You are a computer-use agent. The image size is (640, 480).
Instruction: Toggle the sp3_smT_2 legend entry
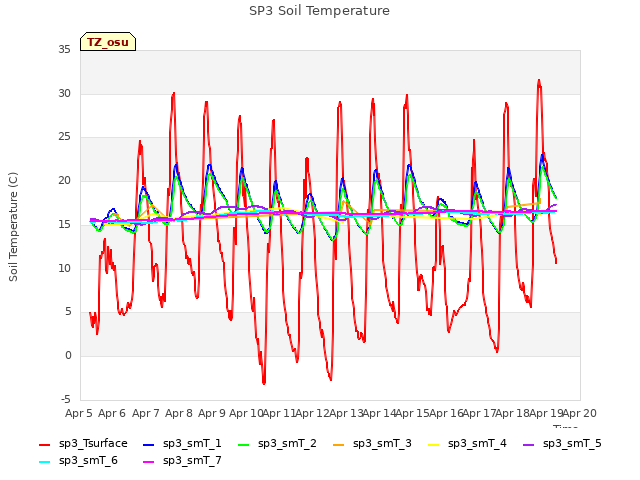pos(277,443)
